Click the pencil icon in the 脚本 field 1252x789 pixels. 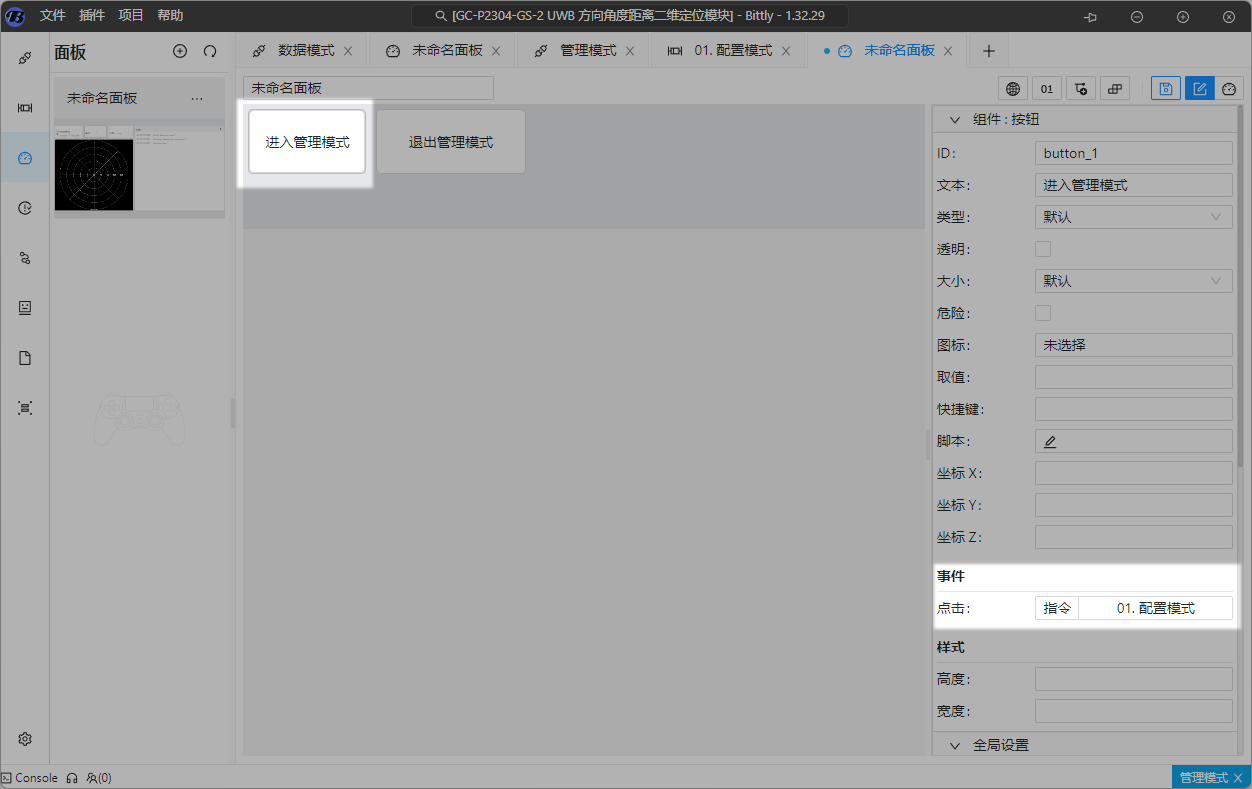click(x=1050, y=441)
